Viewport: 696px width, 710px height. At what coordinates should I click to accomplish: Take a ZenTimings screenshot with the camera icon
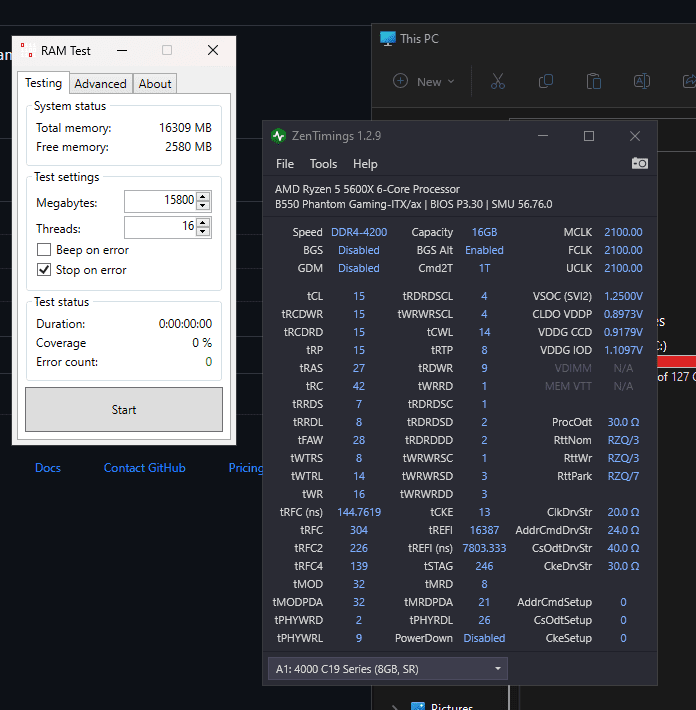[x=639, y=163]
